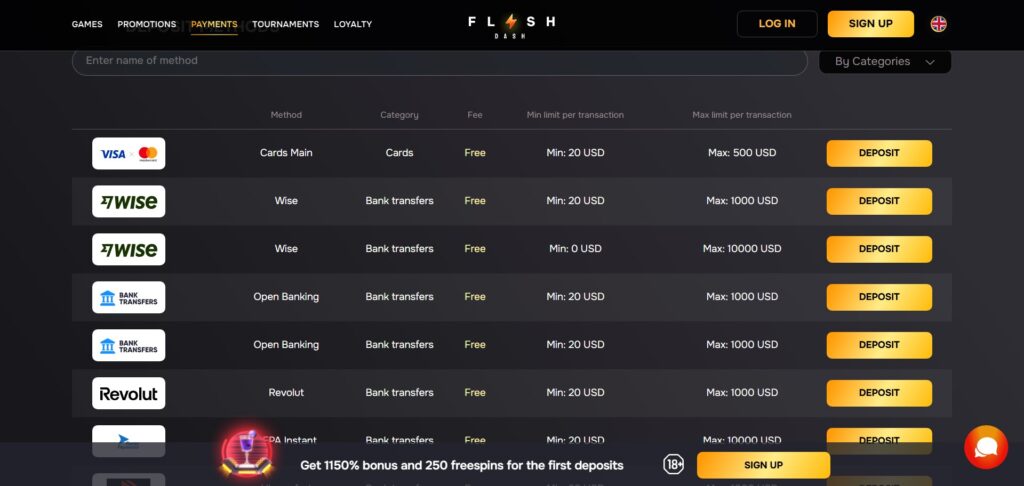Click the first Bank Transfers logo
The width and height of the screenshot is (1024, 486).
click(x=129, y=297)
